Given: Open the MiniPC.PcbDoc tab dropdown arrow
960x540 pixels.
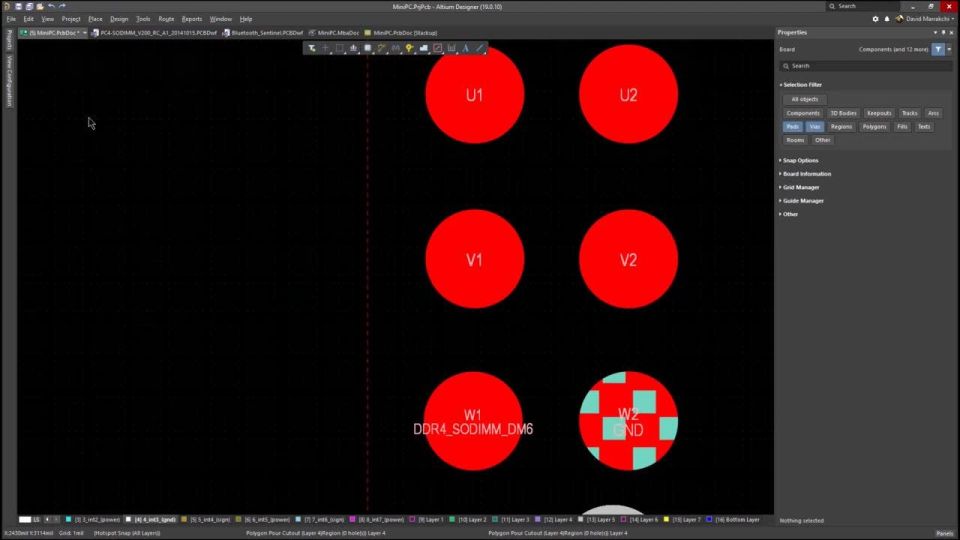Looking at the screenshot, I should pos(84,32).
